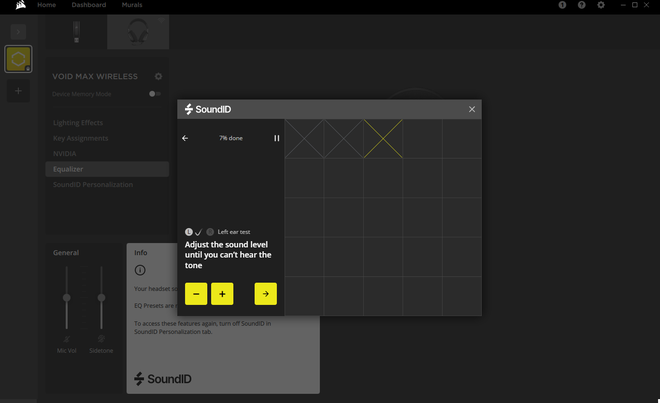Open the help question mark icon

pyautogui.click(x=581, y=5)
